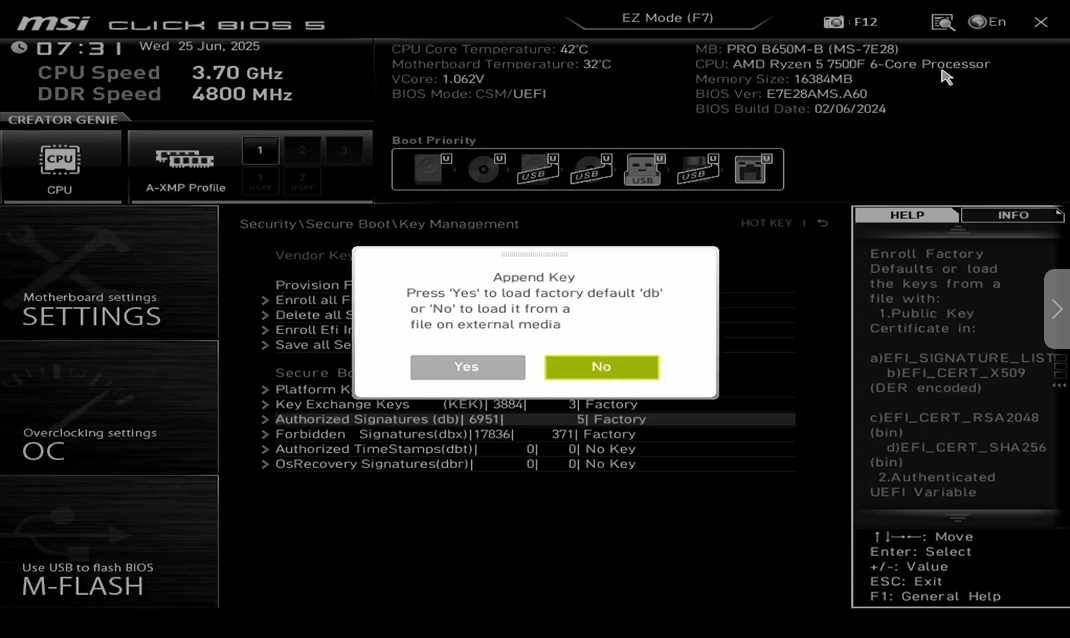The width and height of the screenshot is (1070, 638).
Task: Switch to the INFO tab
Action: (x=1012, y=215)
